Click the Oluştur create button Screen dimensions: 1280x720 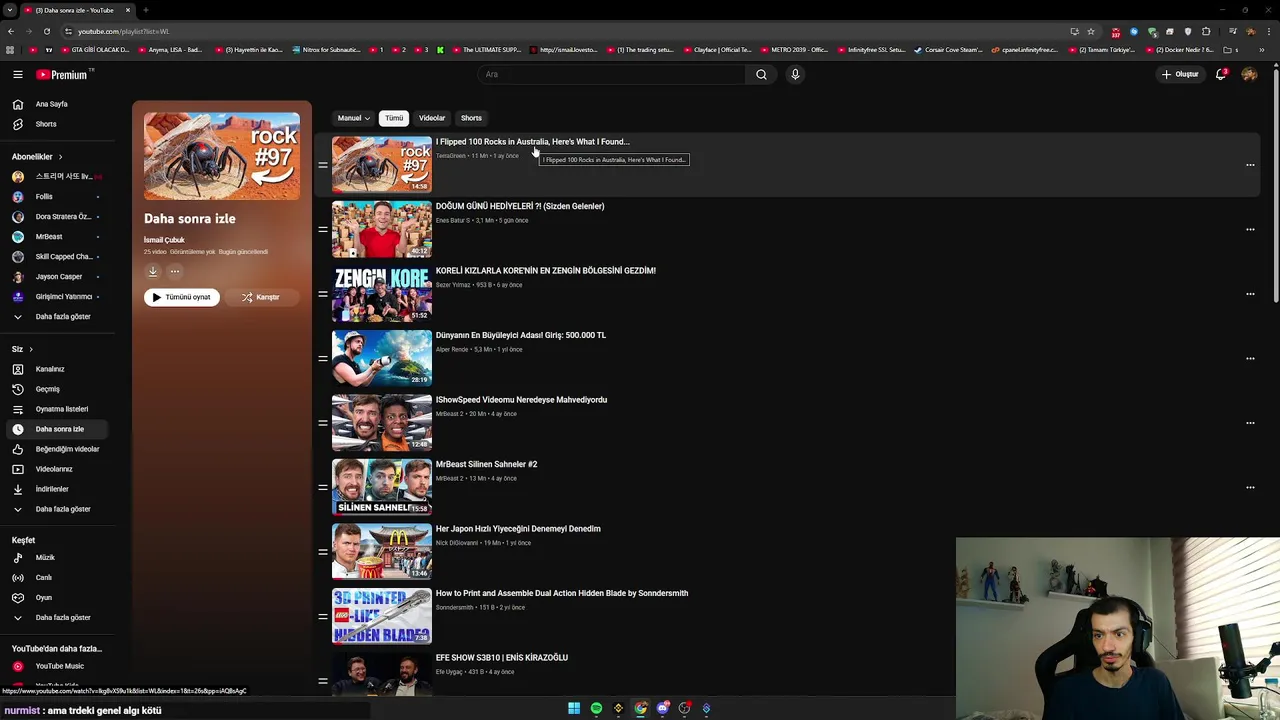(x=1180, y=74)
